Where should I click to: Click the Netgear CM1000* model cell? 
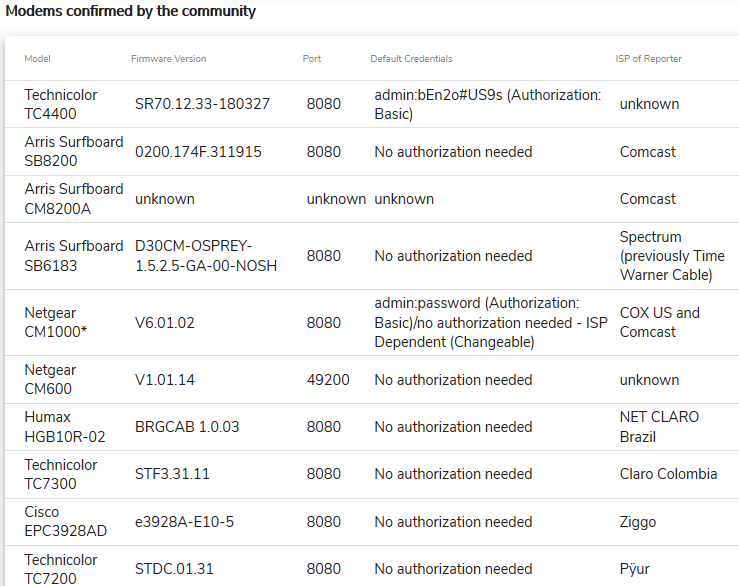click(x=56, y=323)
